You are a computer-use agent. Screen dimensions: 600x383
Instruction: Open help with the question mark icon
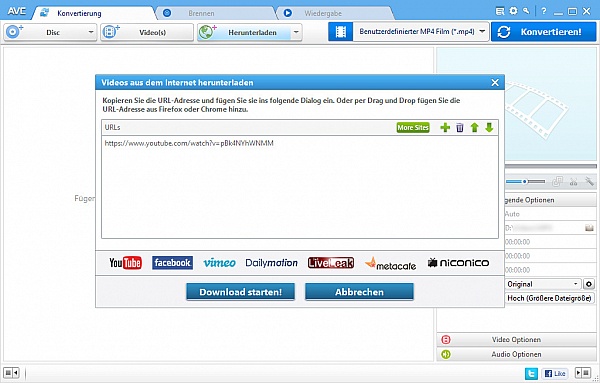click(x=544, y=11)
